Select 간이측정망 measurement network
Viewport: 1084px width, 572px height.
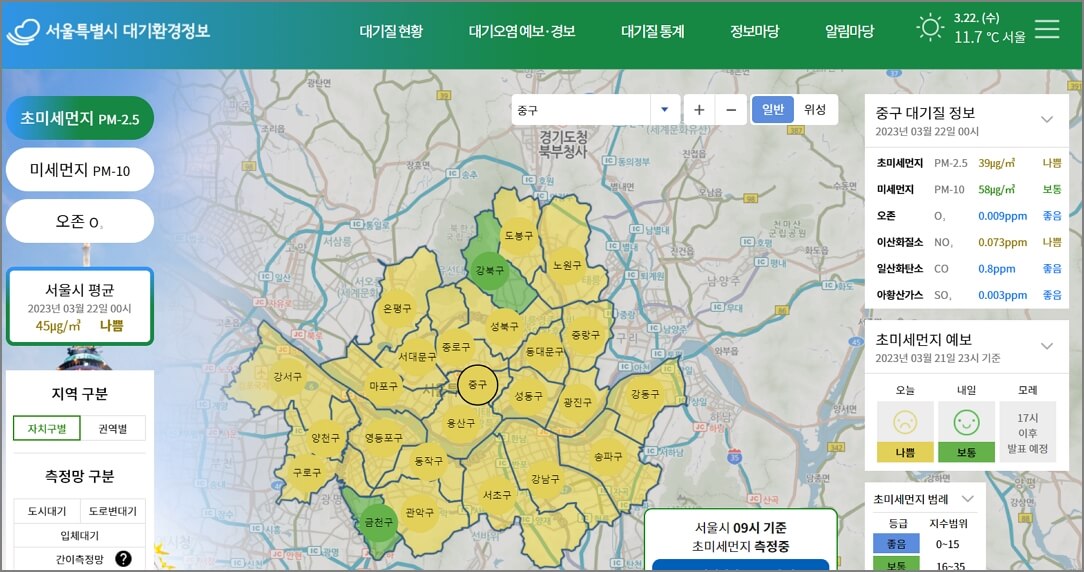pos(80,559)
